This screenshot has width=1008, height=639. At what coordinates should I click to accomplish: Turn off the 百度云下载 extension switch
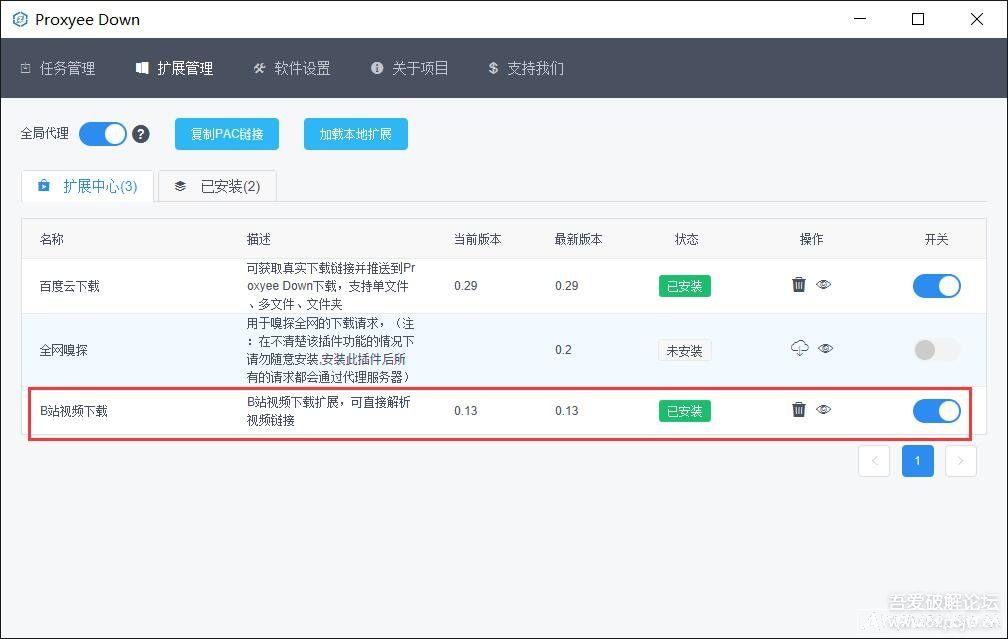pos(936,286)
